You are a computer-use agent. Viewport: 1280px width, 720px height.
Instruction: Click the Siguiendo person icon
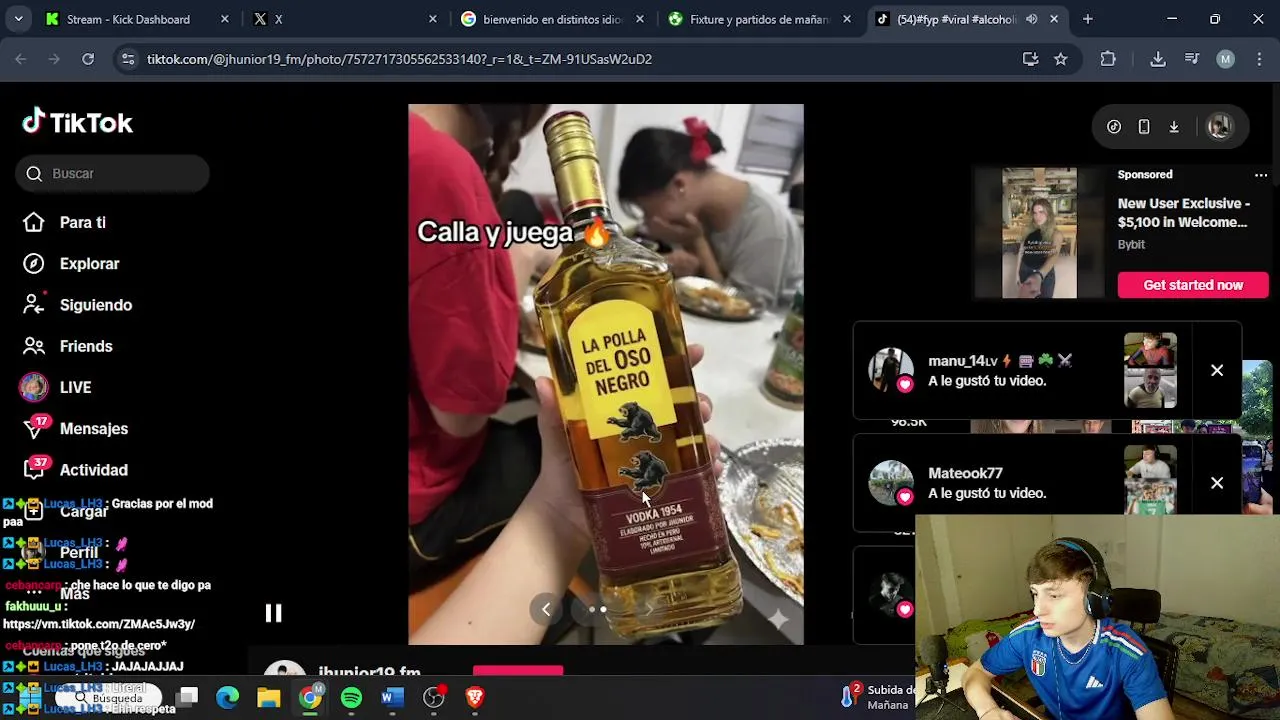pyautogui.click(x=34, y=304)
